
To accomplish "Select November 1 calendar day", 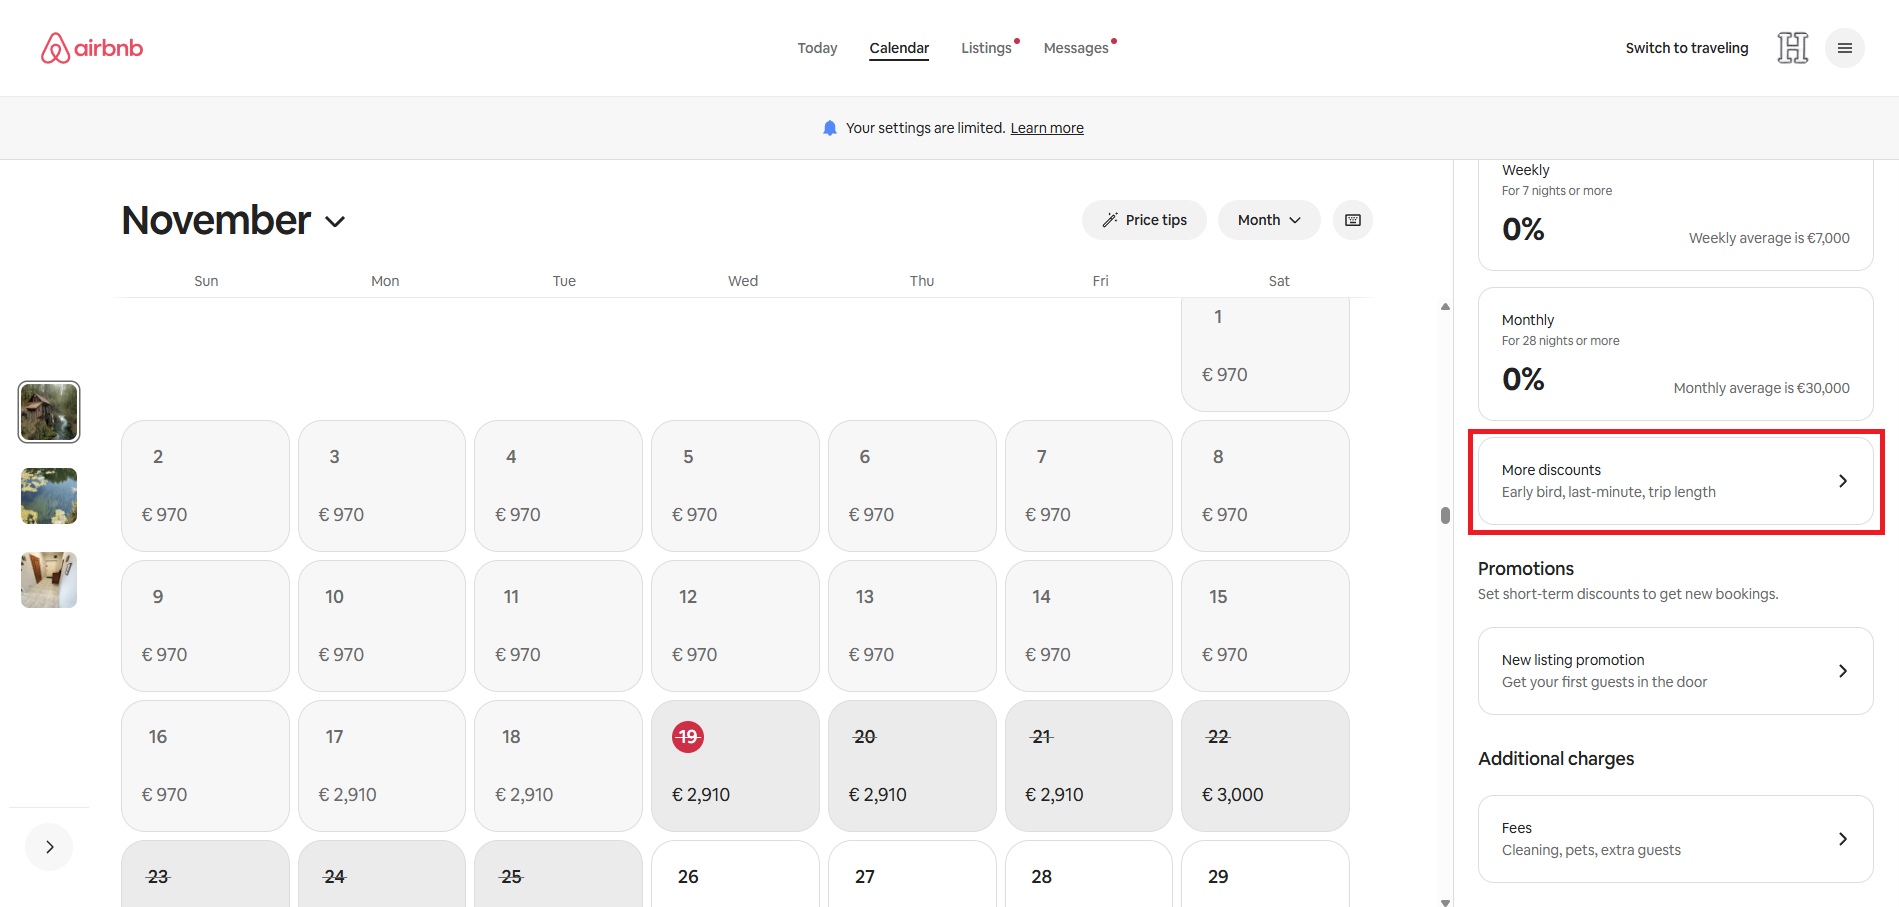I will point(1265,354).
